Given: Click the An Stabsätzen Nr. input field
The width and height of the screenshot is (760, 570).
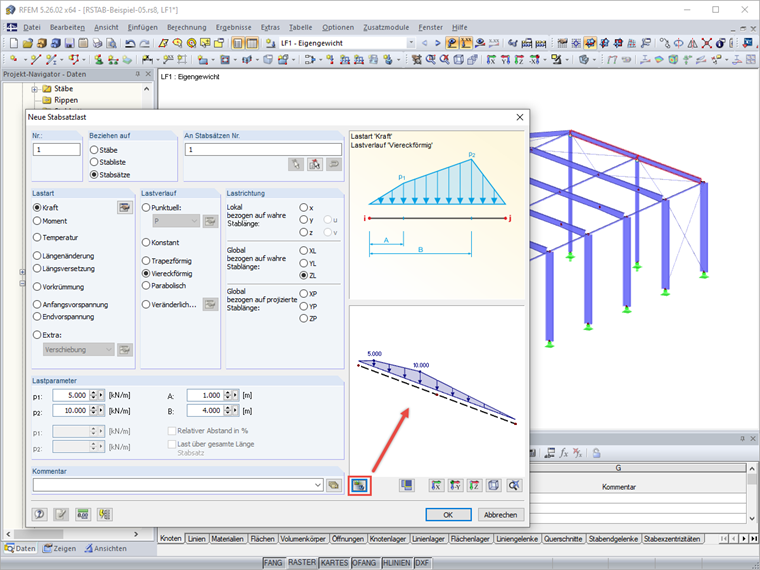Looking at the screenshot, I should (x=263, y=150).
